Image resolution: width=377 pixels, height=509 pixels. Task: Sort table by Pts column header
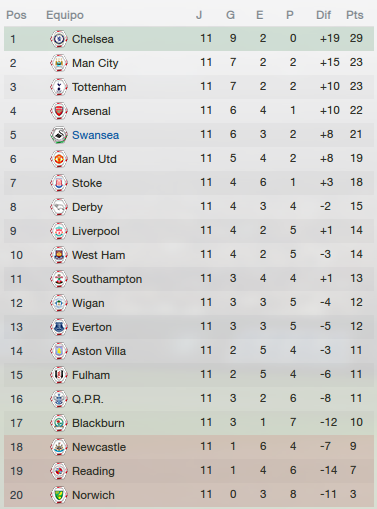point(355,15)
